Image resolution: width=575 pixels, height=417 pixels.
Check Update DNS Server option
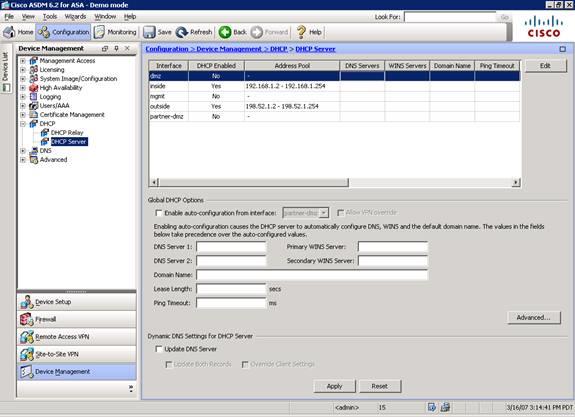(159, 349)
